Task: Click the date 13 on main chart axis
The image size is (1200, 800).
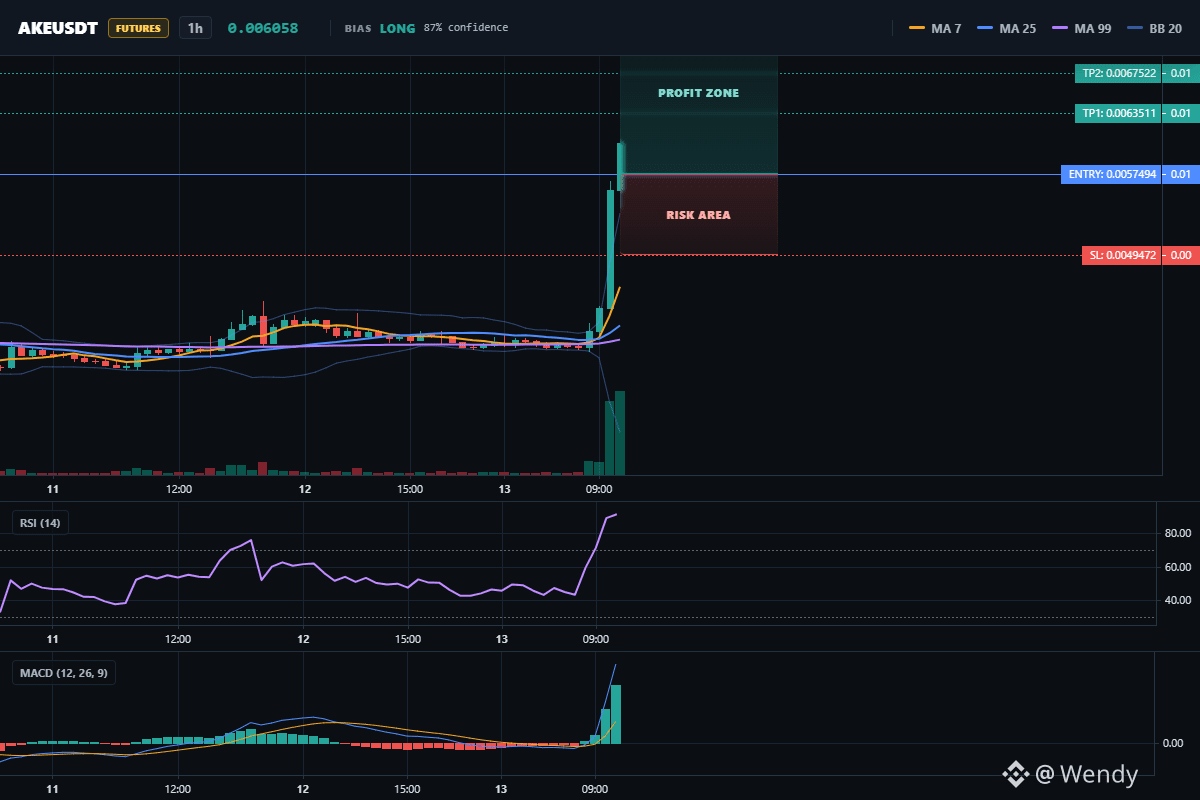Action: point(504,489)
